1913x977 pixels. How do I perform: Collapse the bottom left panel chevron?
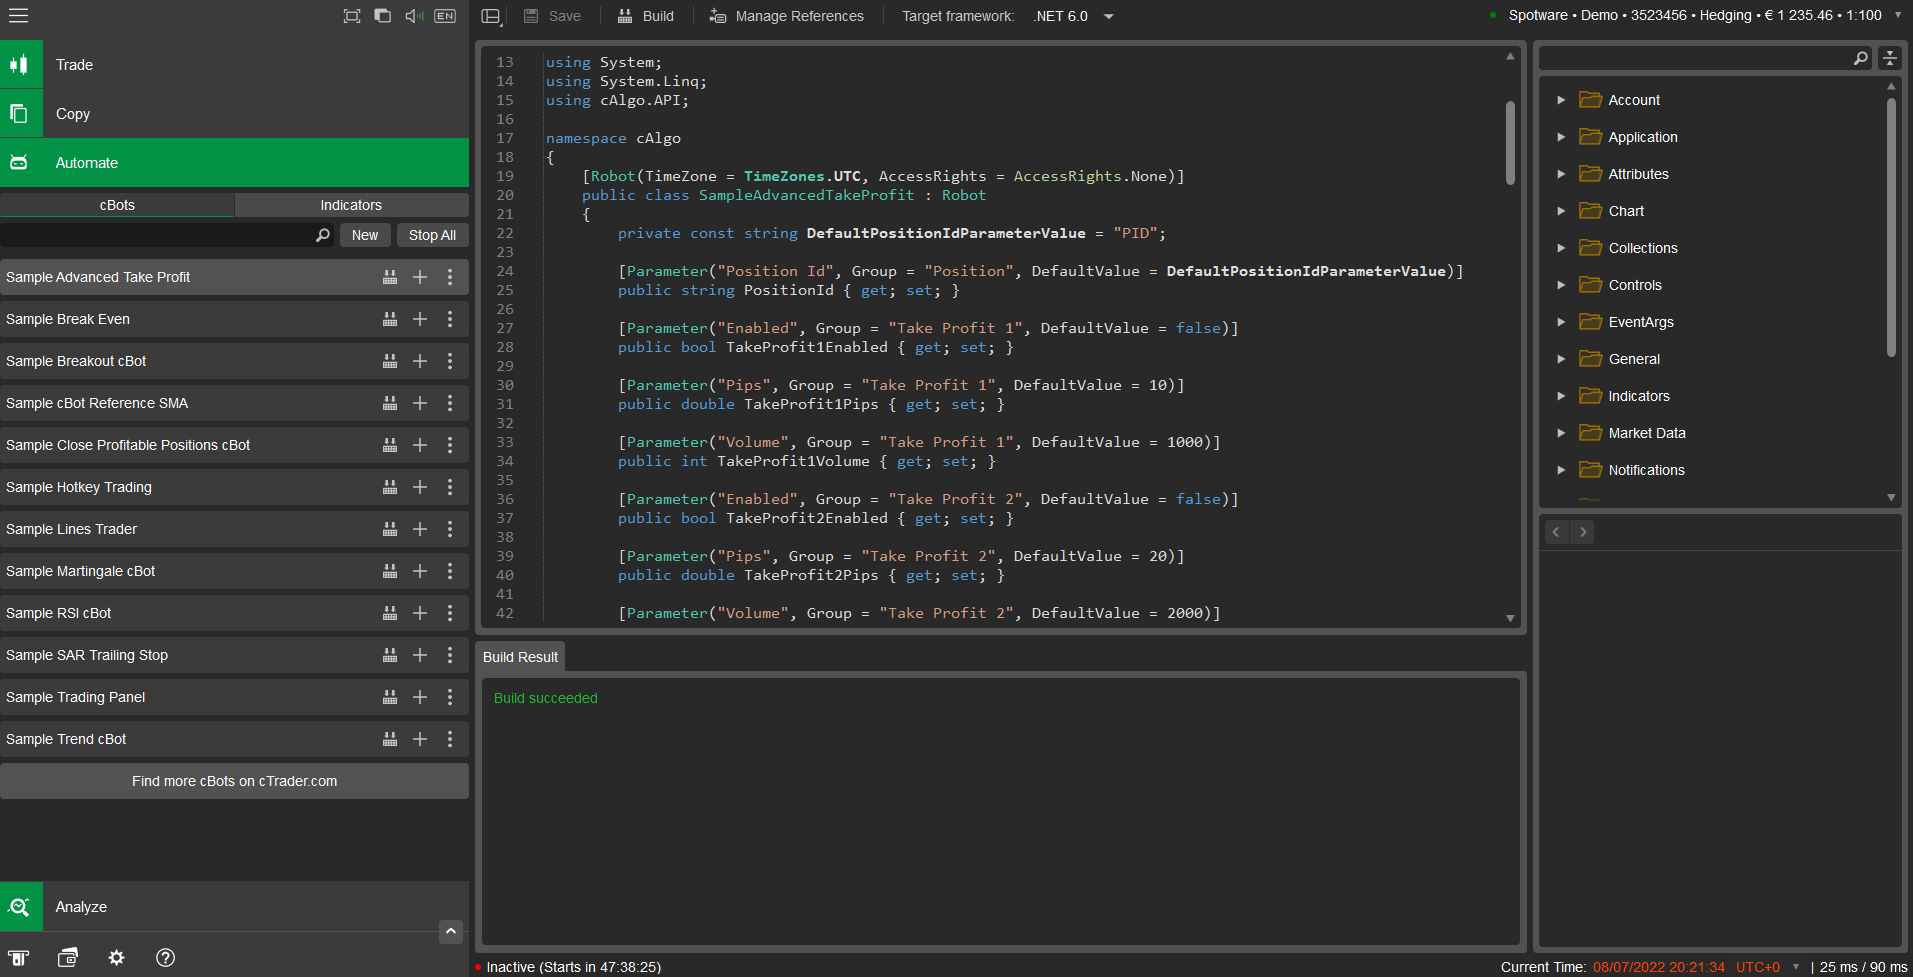point(451,931)
